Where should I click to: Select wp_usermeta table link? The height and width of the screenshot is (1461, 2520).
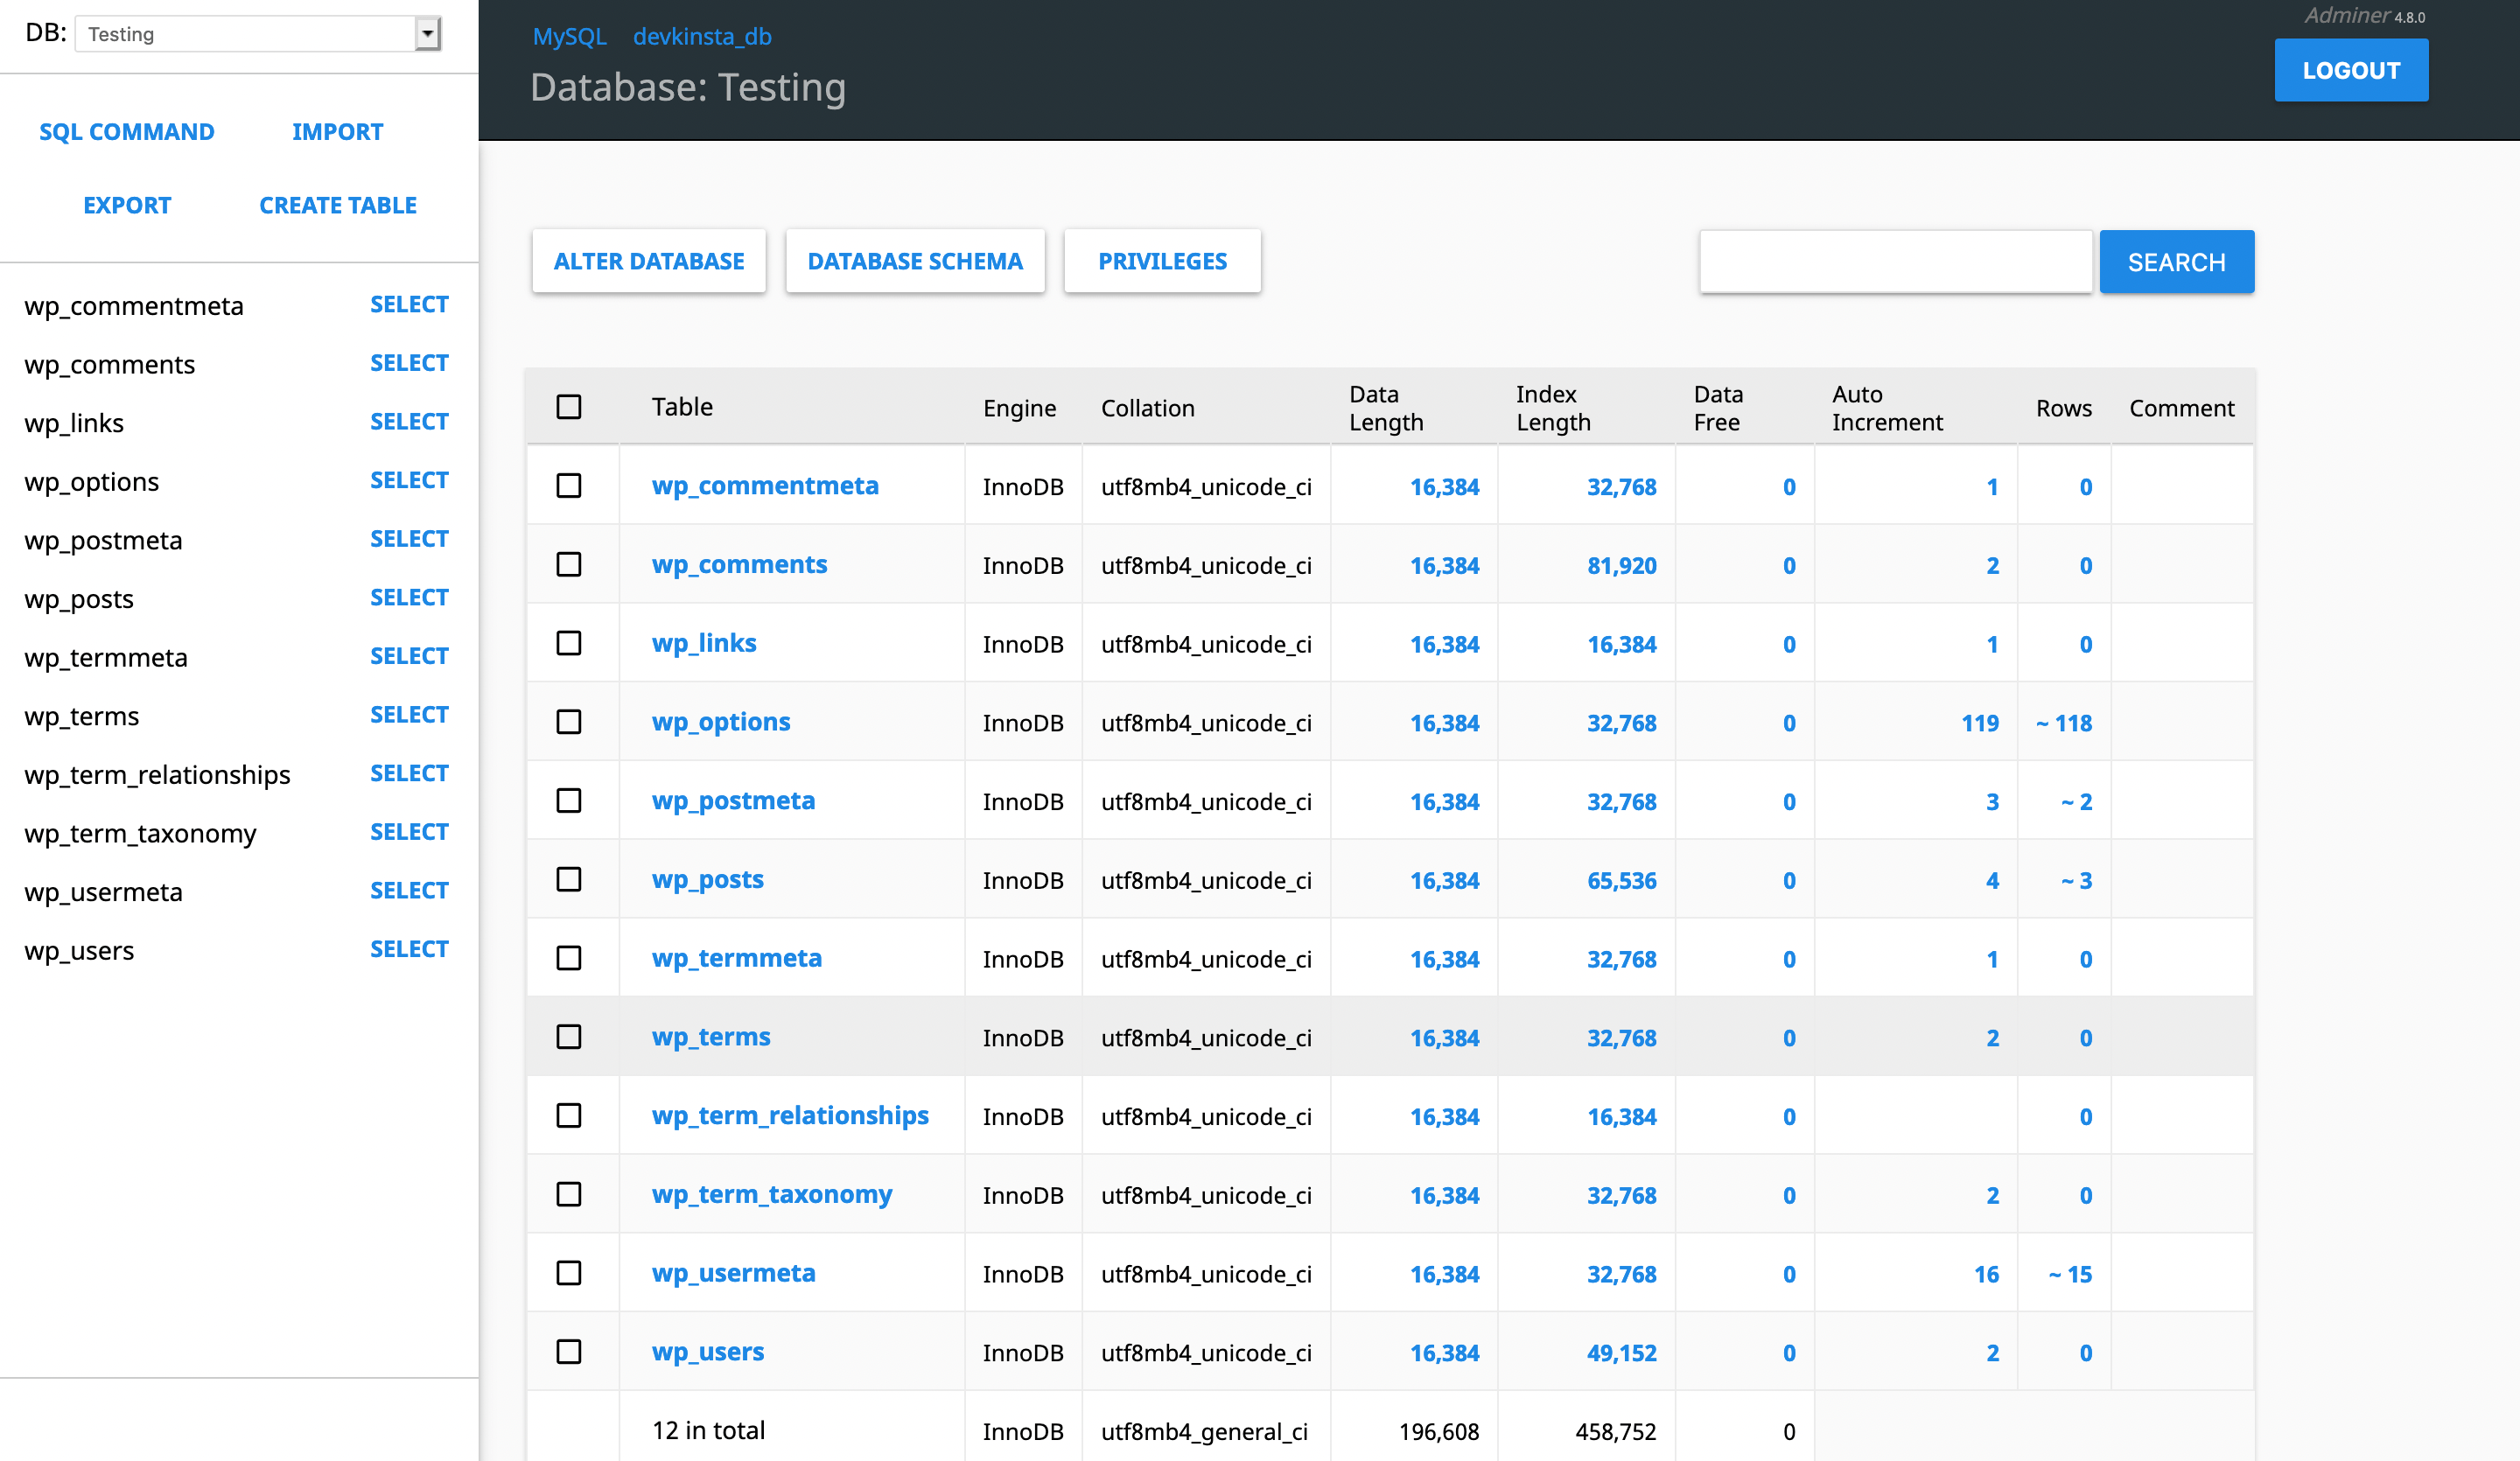coord(732,1271)
